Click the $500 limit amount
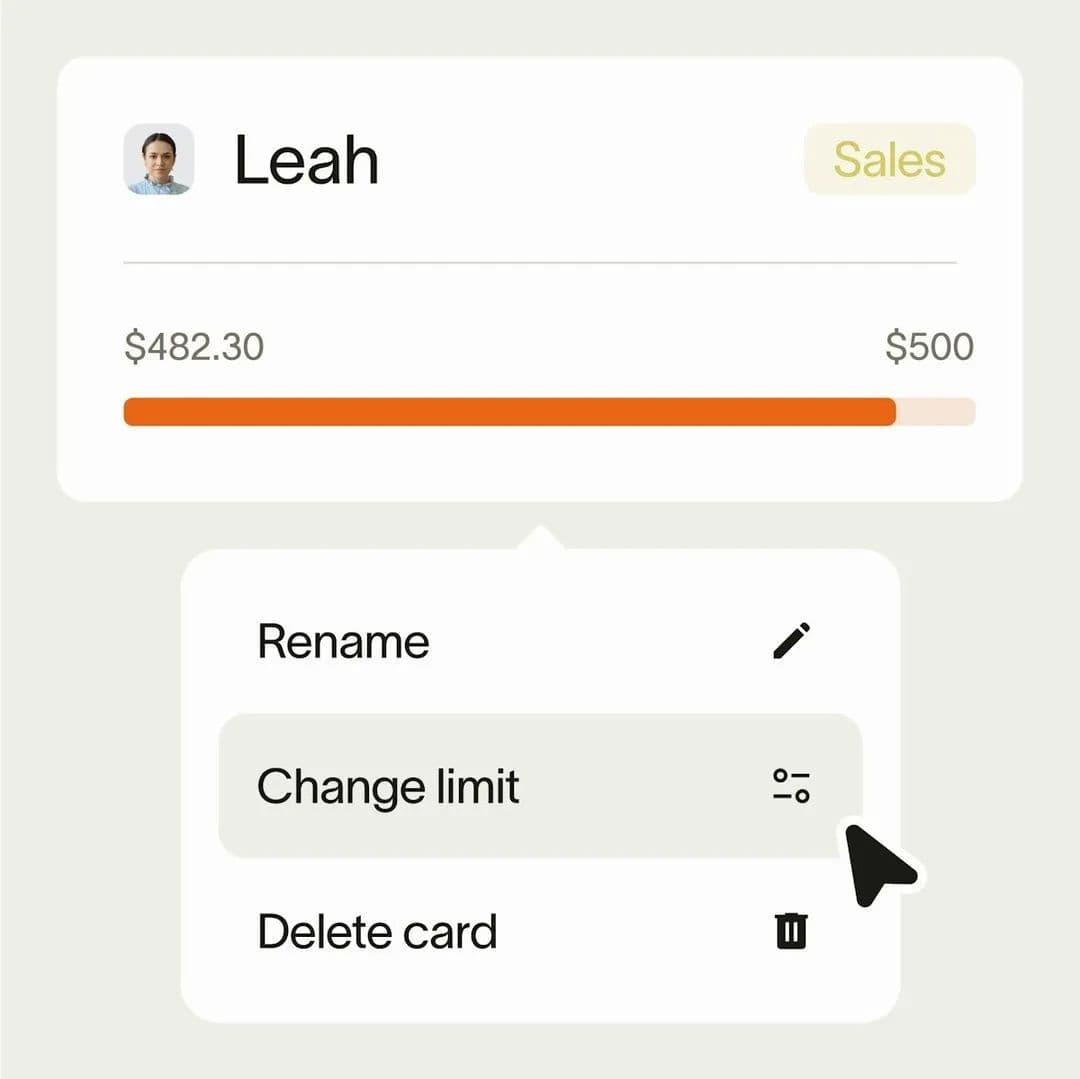This screenshot has width=1080, height=1079. (x=932, y=346)
